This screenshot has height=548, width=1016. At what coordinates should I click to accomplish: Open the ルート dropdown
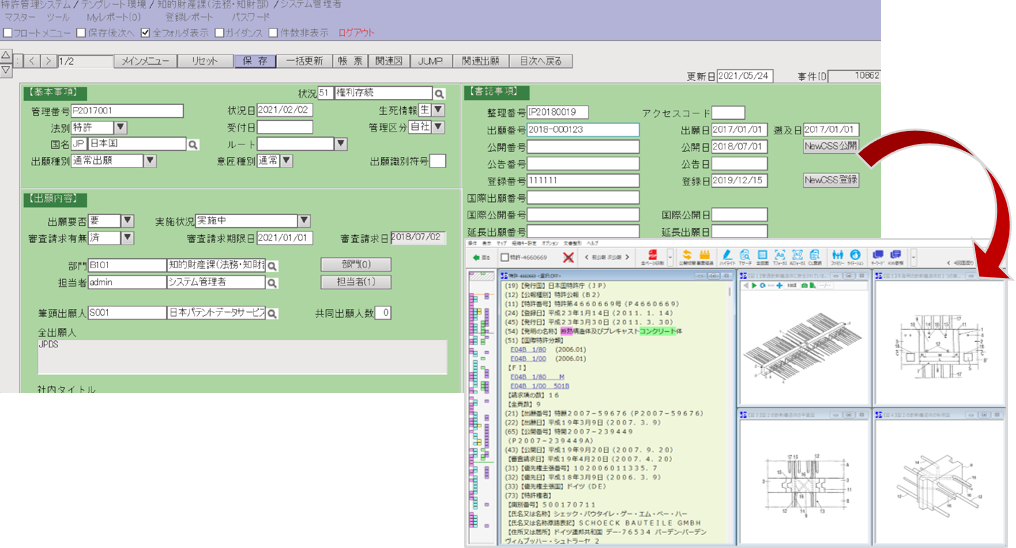pos(341,144)
